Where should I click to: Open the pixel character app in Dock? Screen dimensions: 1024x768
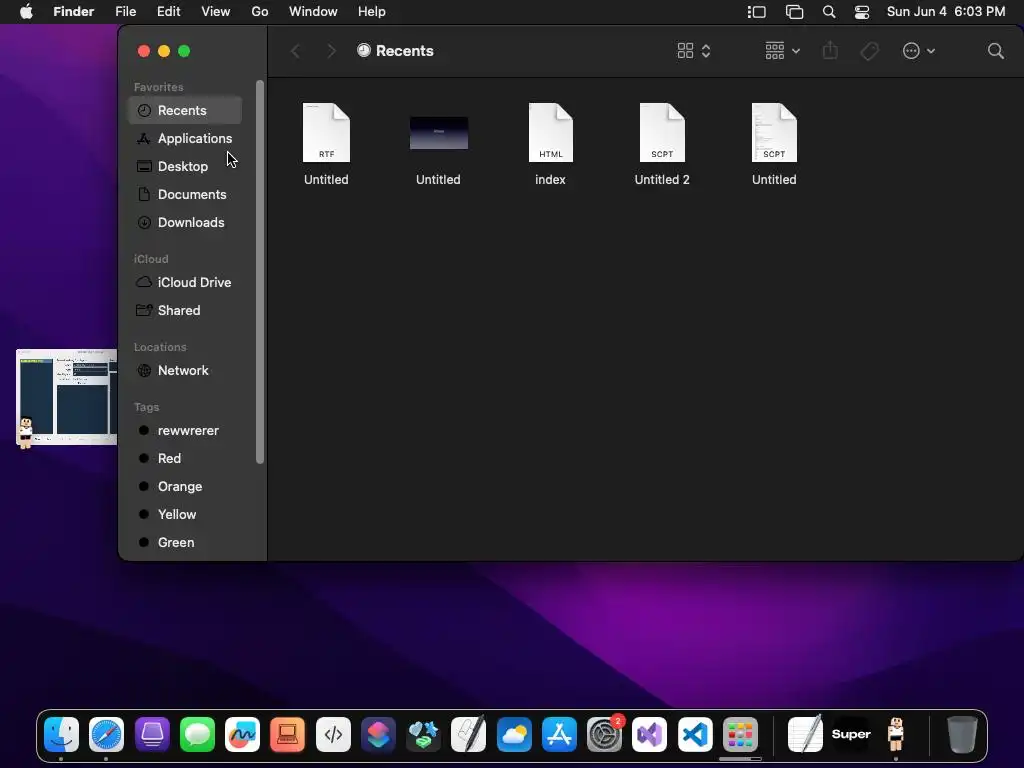[896, 735]
